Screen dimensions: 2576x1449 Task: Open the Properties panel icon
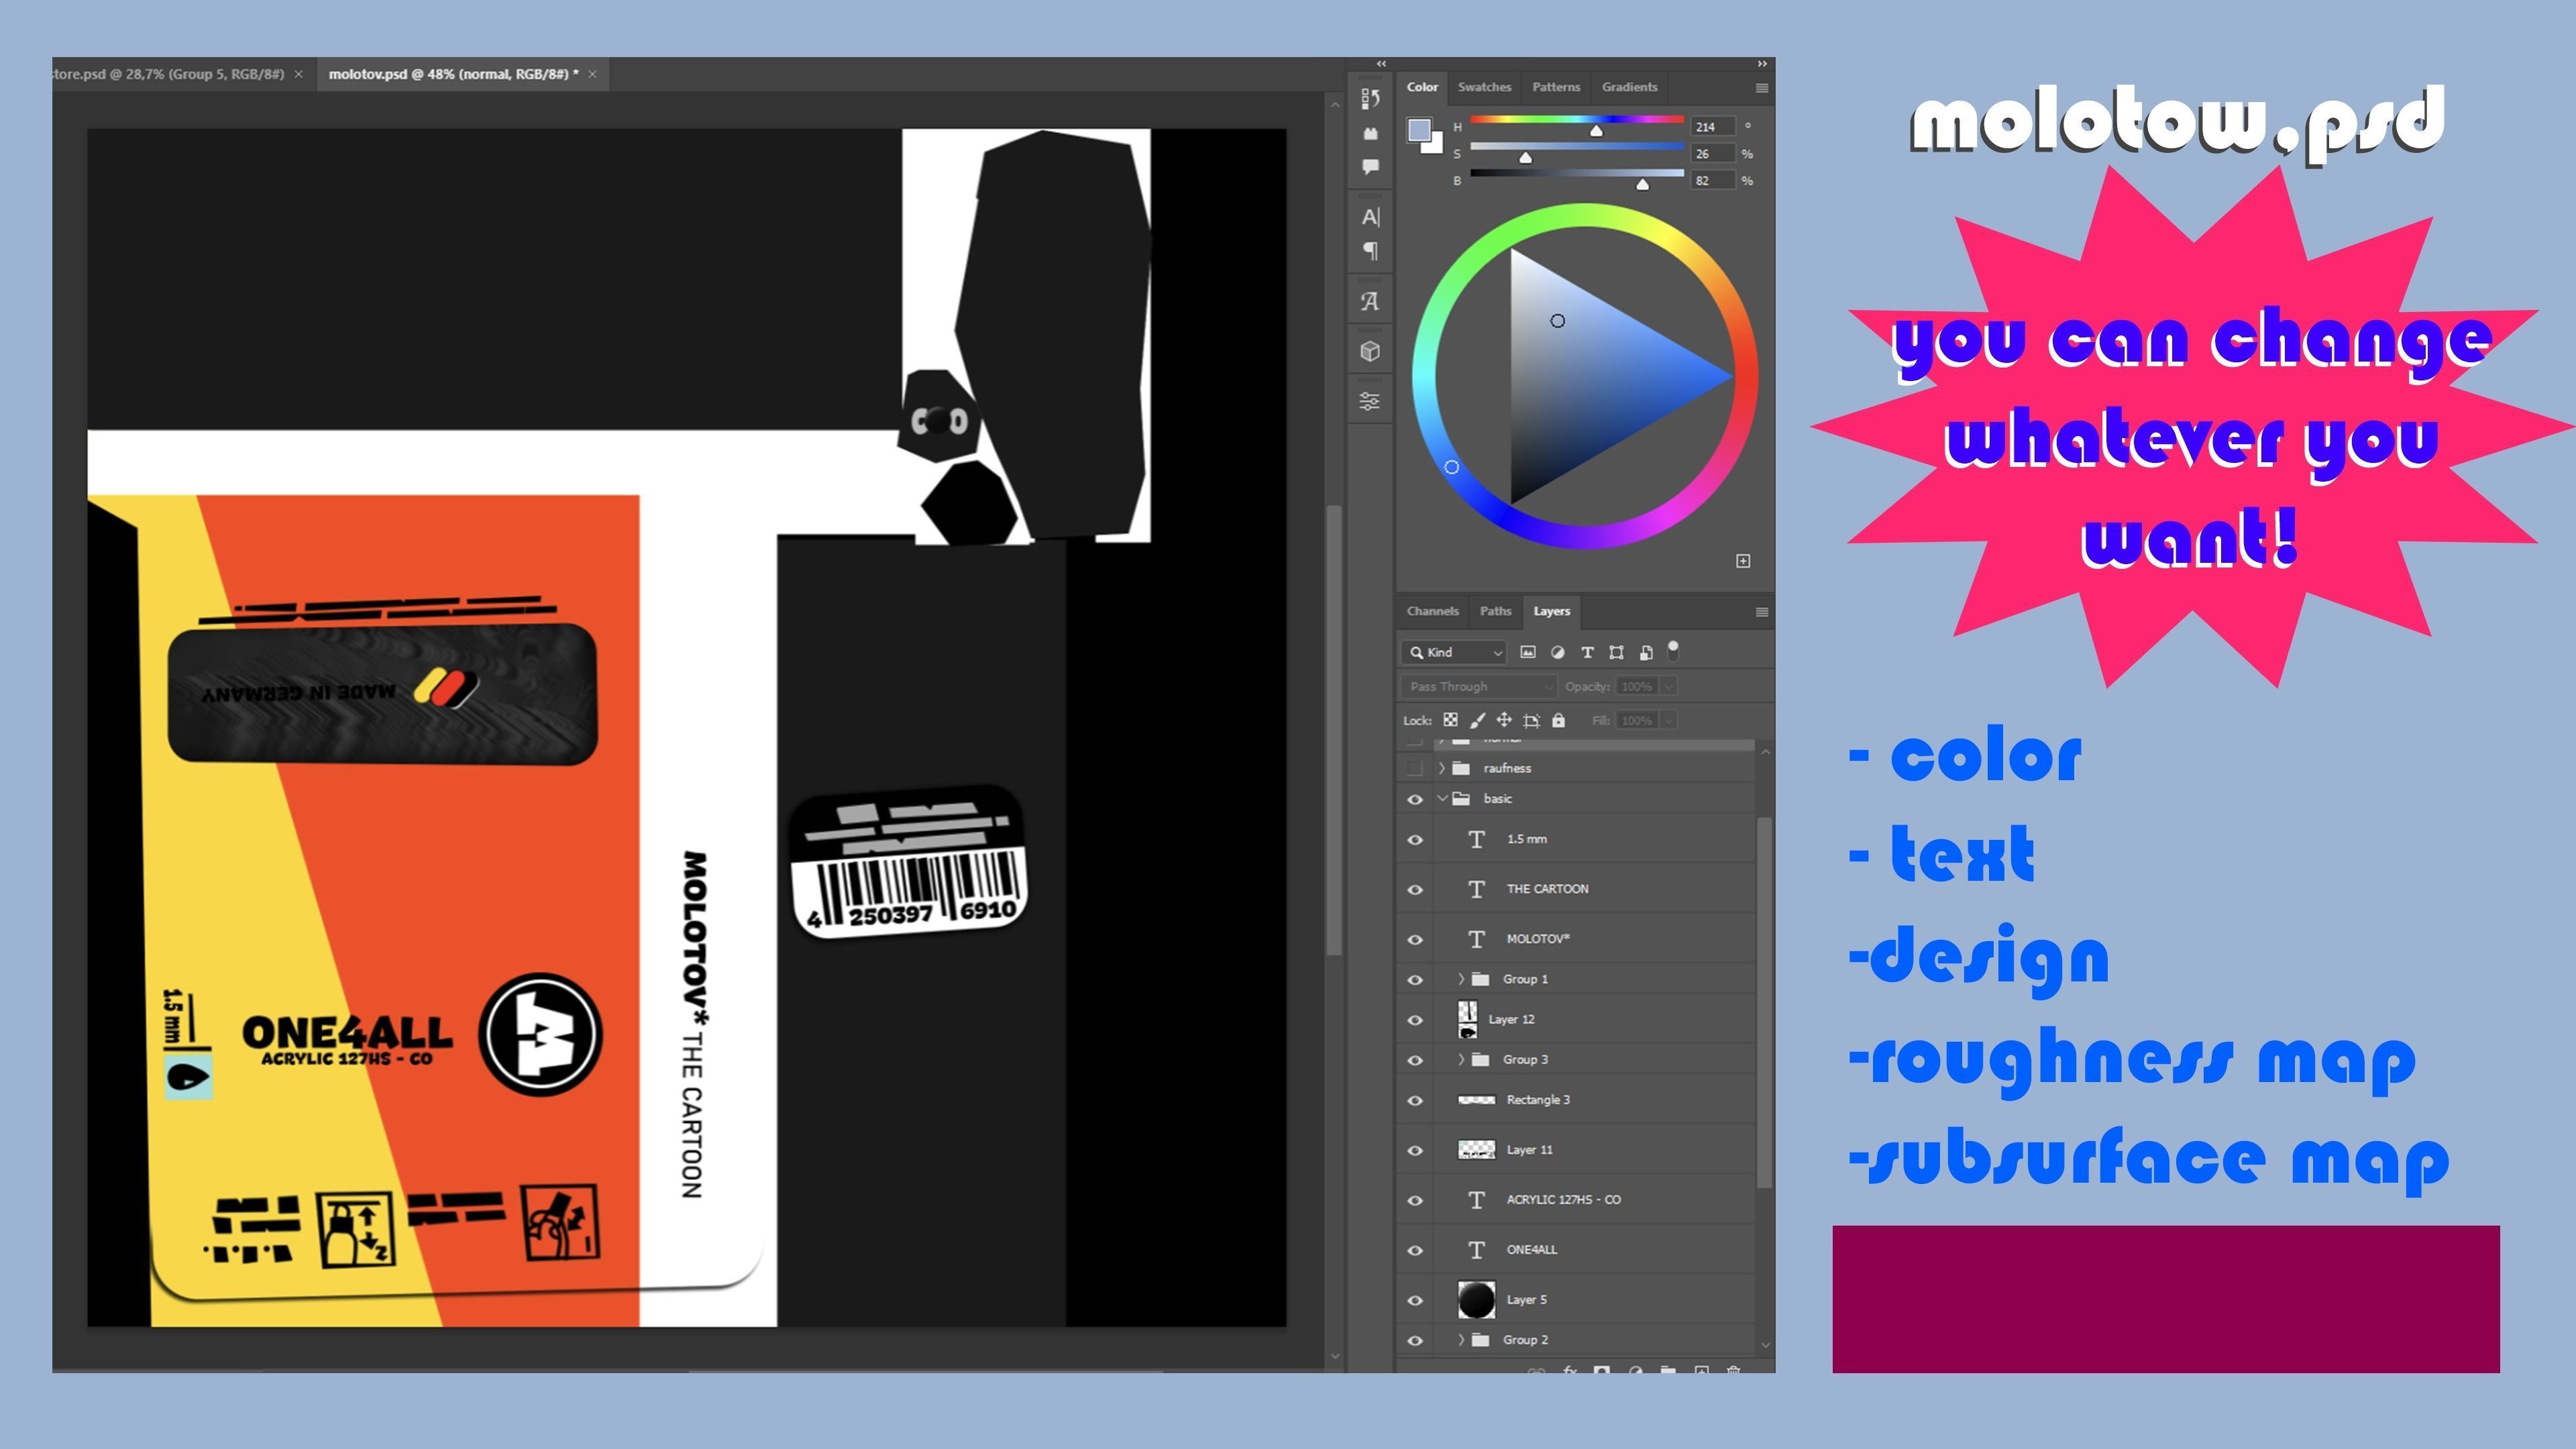pyautogui.click(x=1370, y=401)
